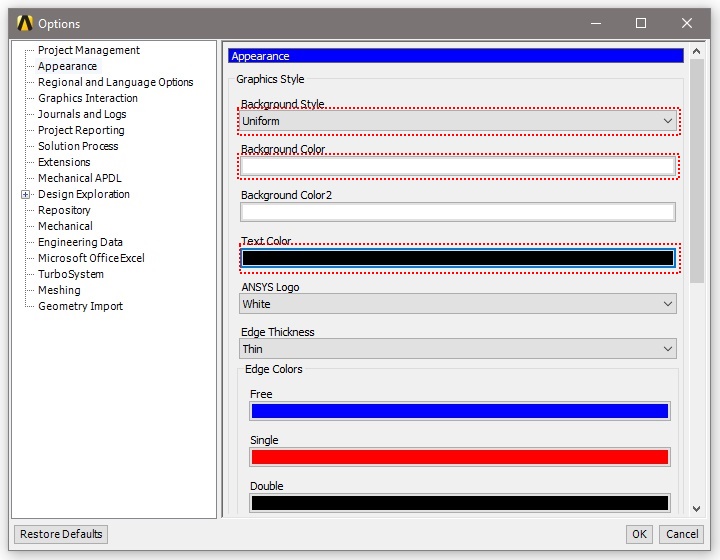Screen dimensions: 720x560
Task: Select Journals and Logs item
Action: click(82, 114)
